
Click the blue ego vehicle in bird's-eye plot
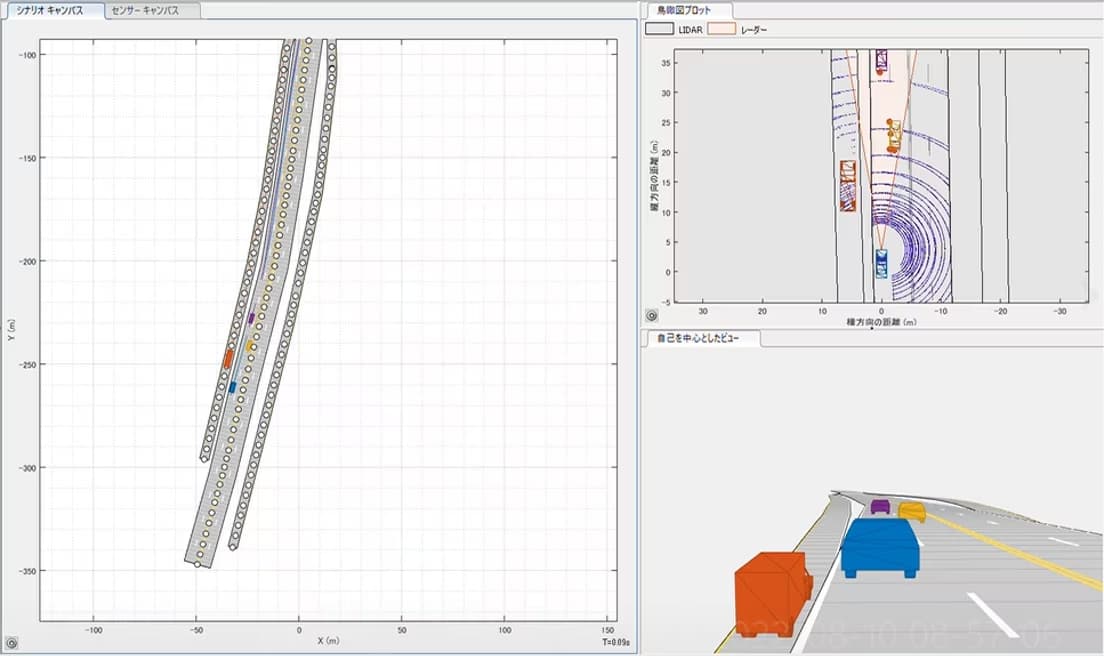(x=881, y=263)
